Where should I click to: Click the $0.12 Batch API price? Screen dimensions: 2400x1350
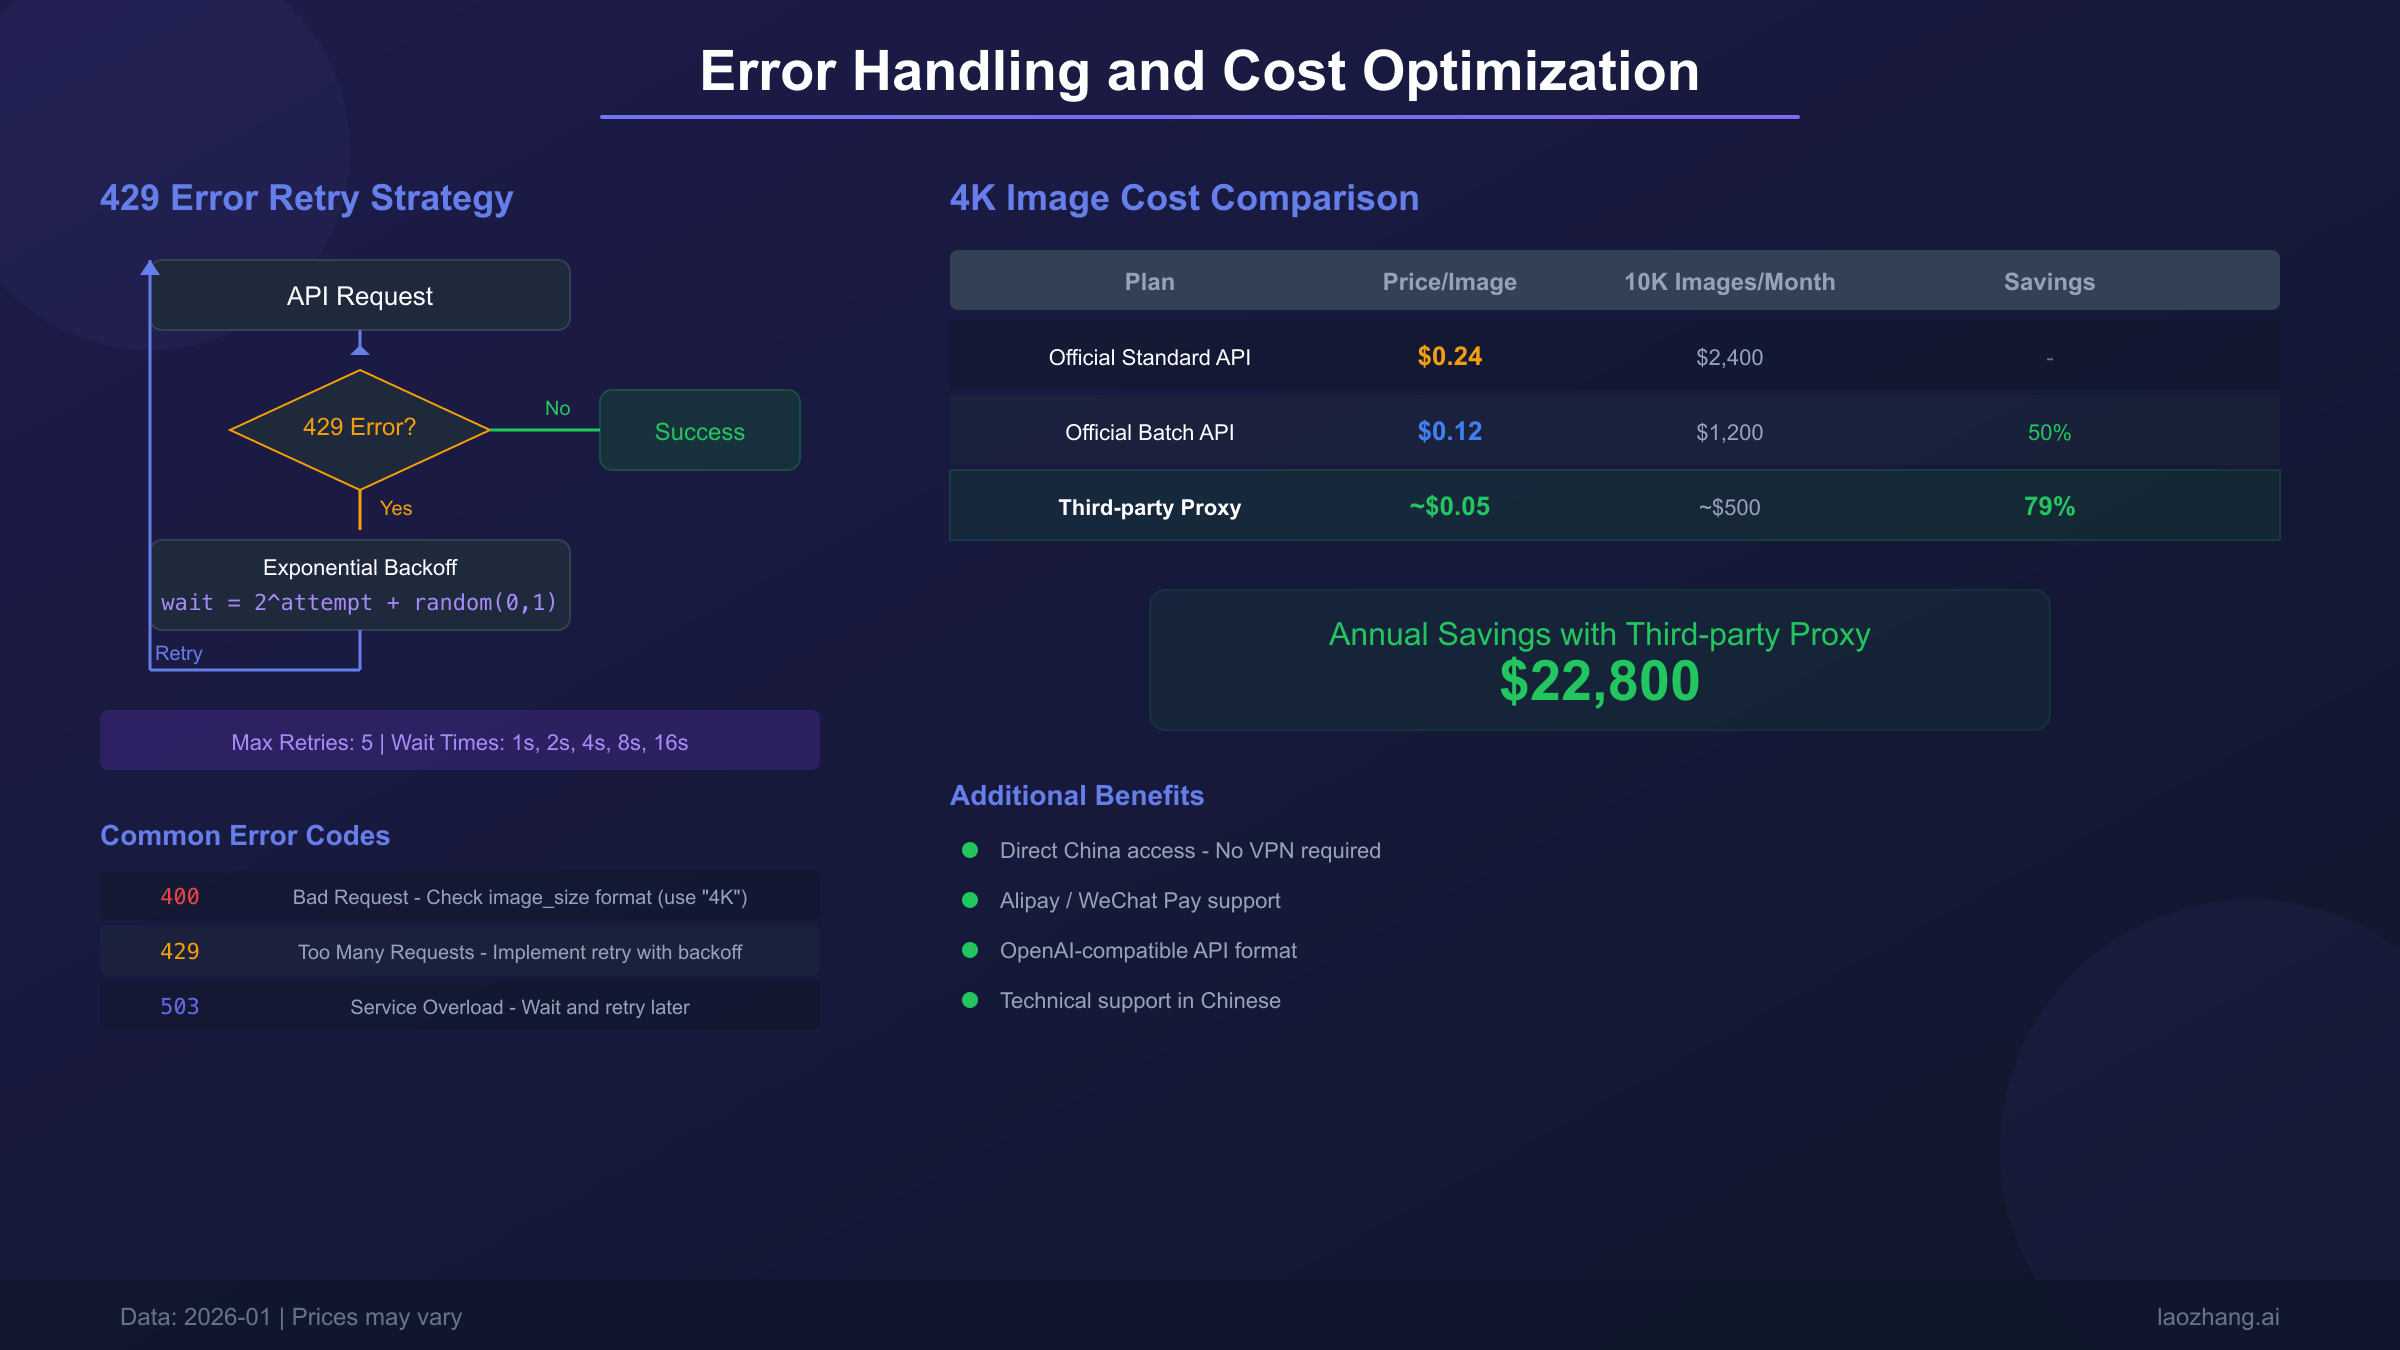(1449, 432)
